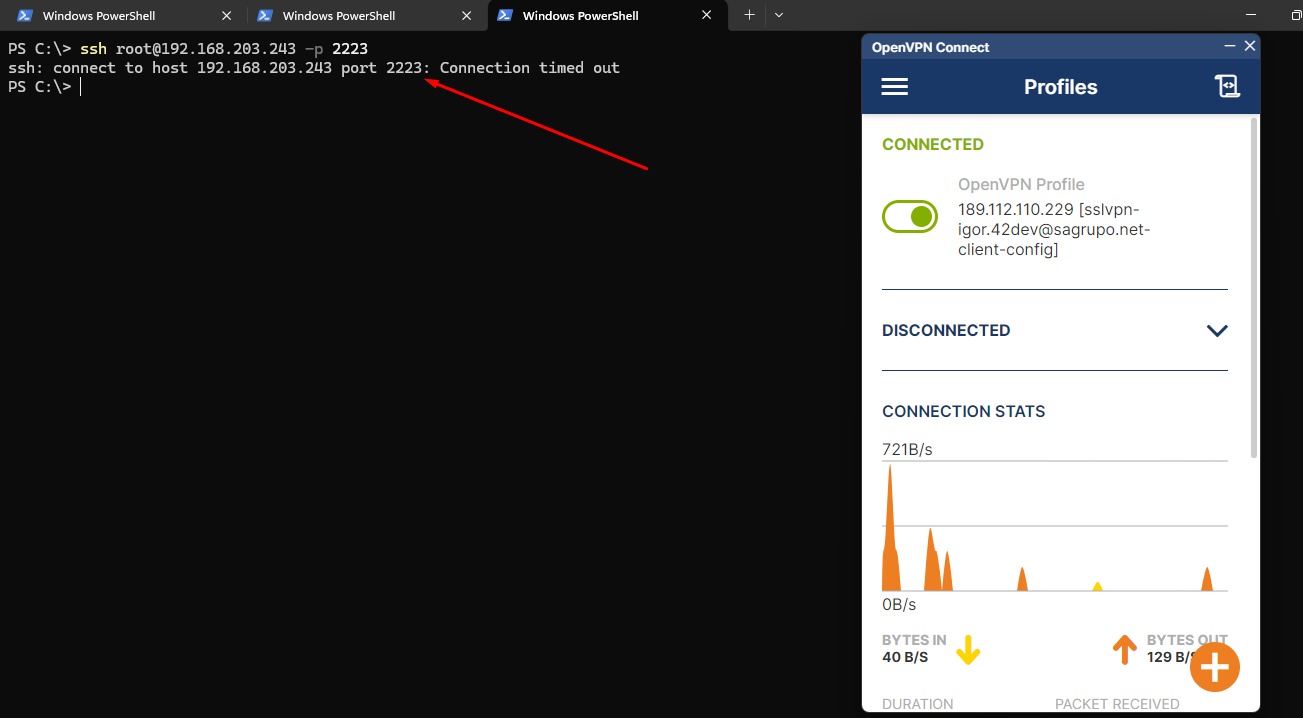The height and width of the screenshot is (718, 1303).
Task: Expand the DISCONNECTED profiles section
Action: [1216, 331]
